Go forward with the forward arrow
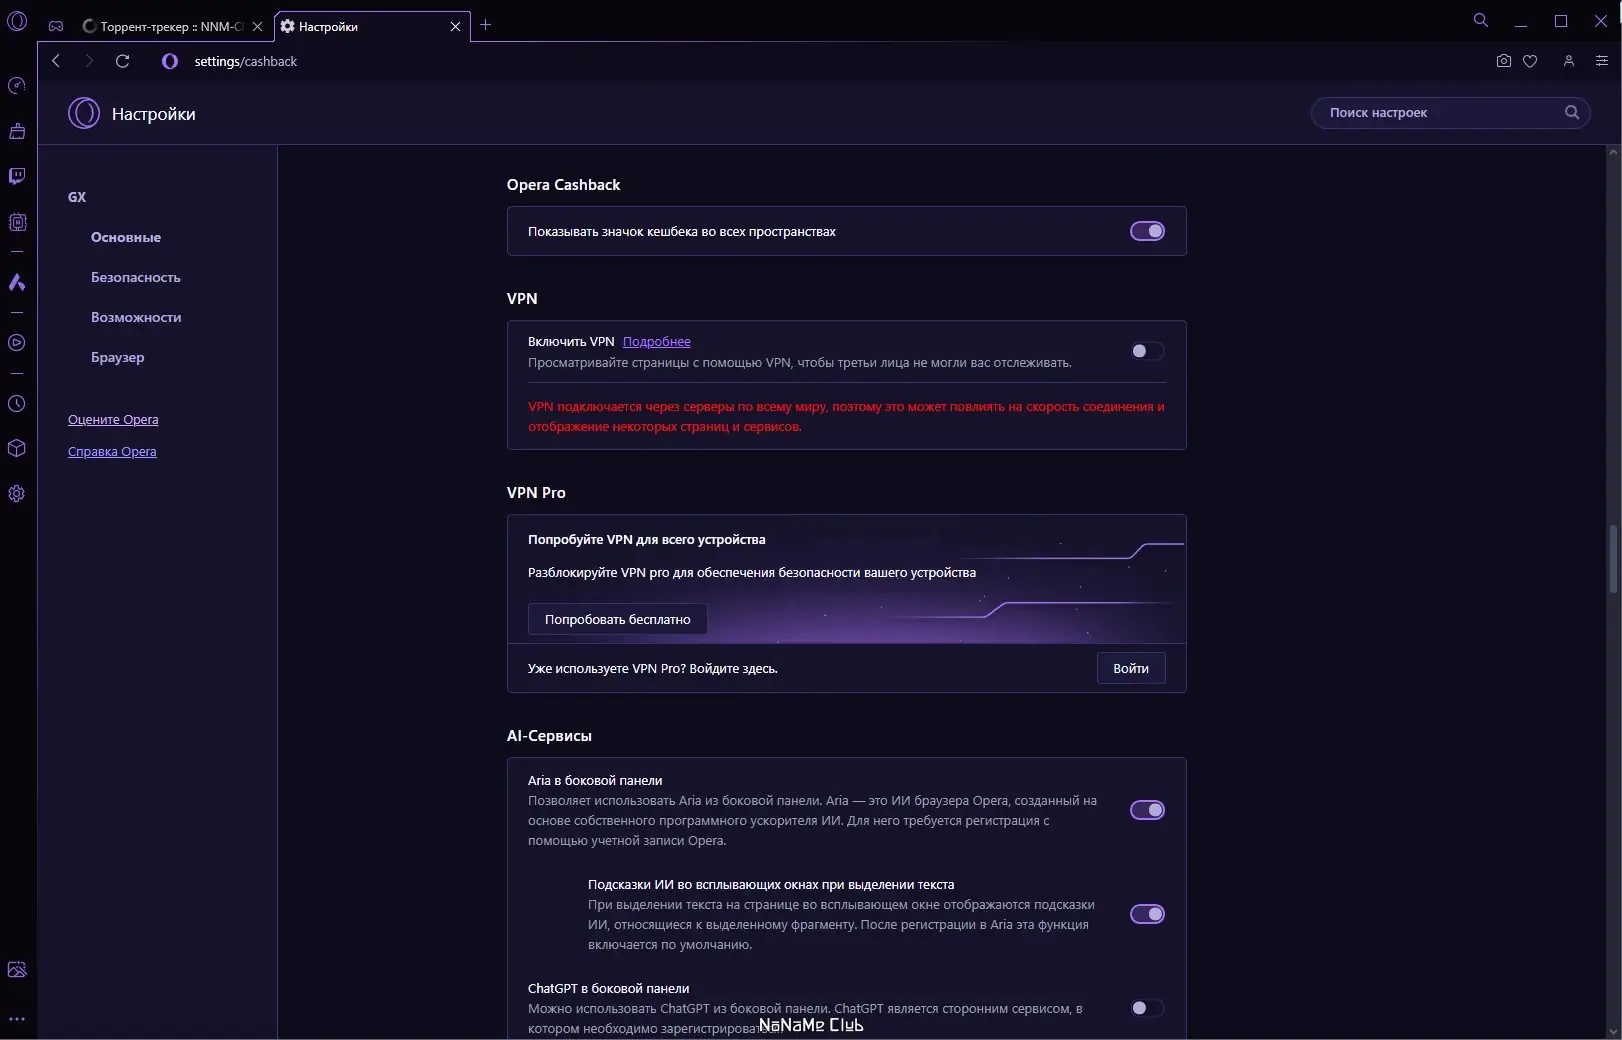Image resolution: width=1622 pixels, height=1040 pixels. [x=89, y=61]
